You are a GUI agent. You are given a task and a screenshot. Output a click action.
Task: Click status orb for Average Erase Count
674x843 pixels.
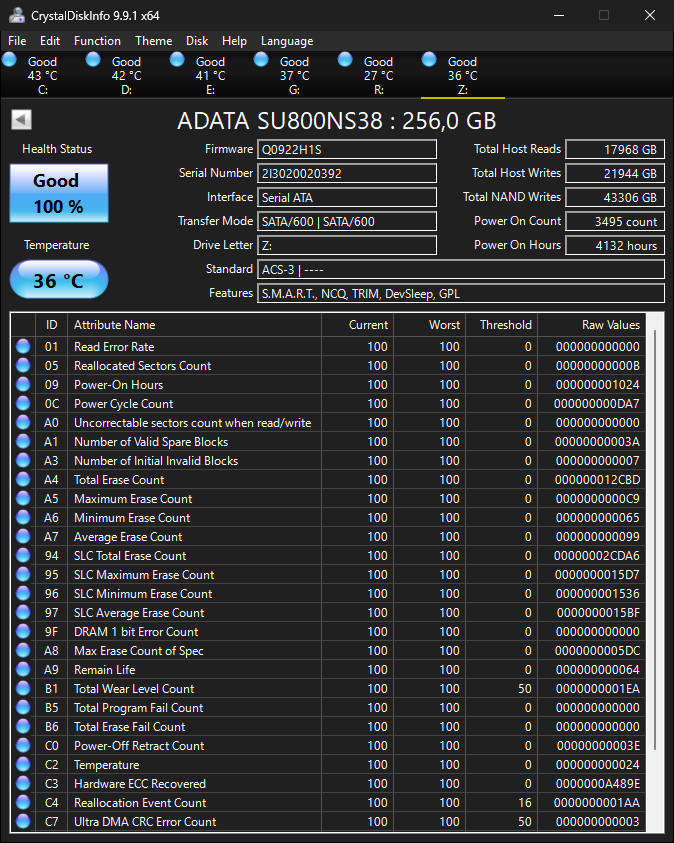point(23,536)
